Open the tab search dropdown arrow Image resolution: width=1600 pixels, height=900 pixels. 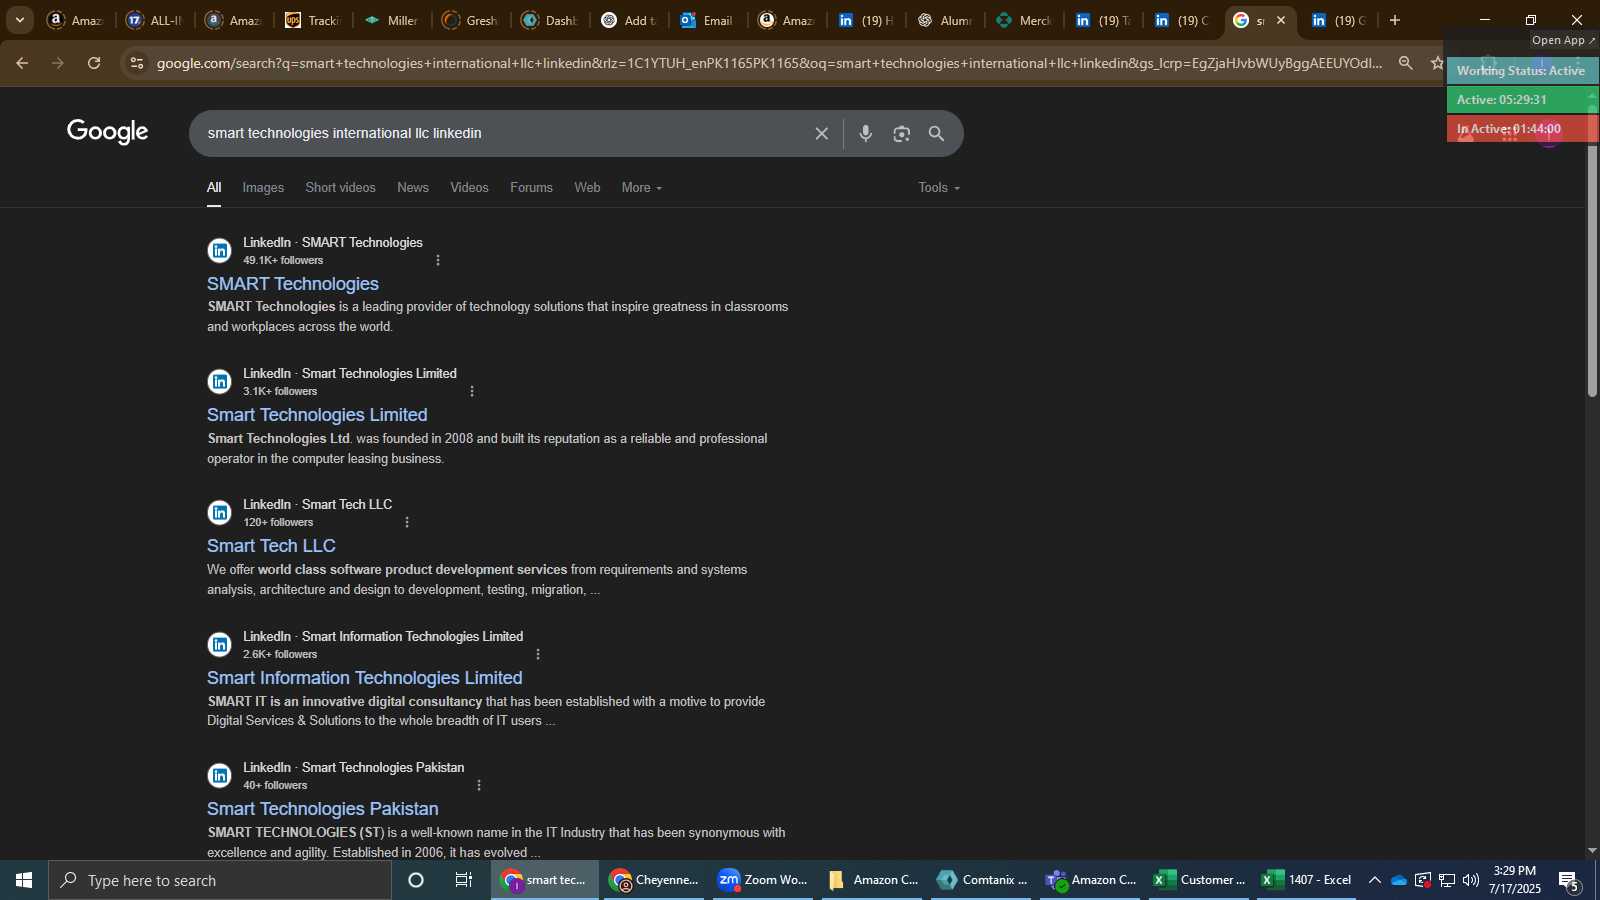(19, 20)
